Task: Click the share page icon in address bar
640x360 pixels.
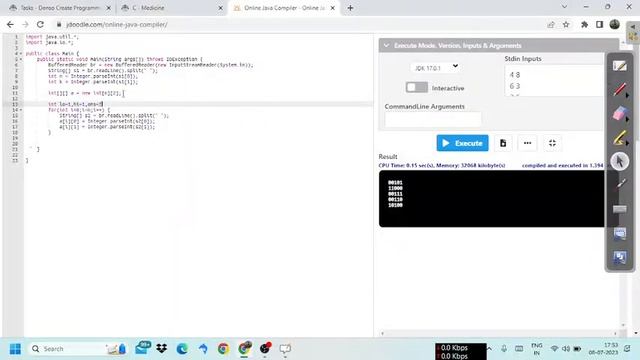Action: point(551,24)
